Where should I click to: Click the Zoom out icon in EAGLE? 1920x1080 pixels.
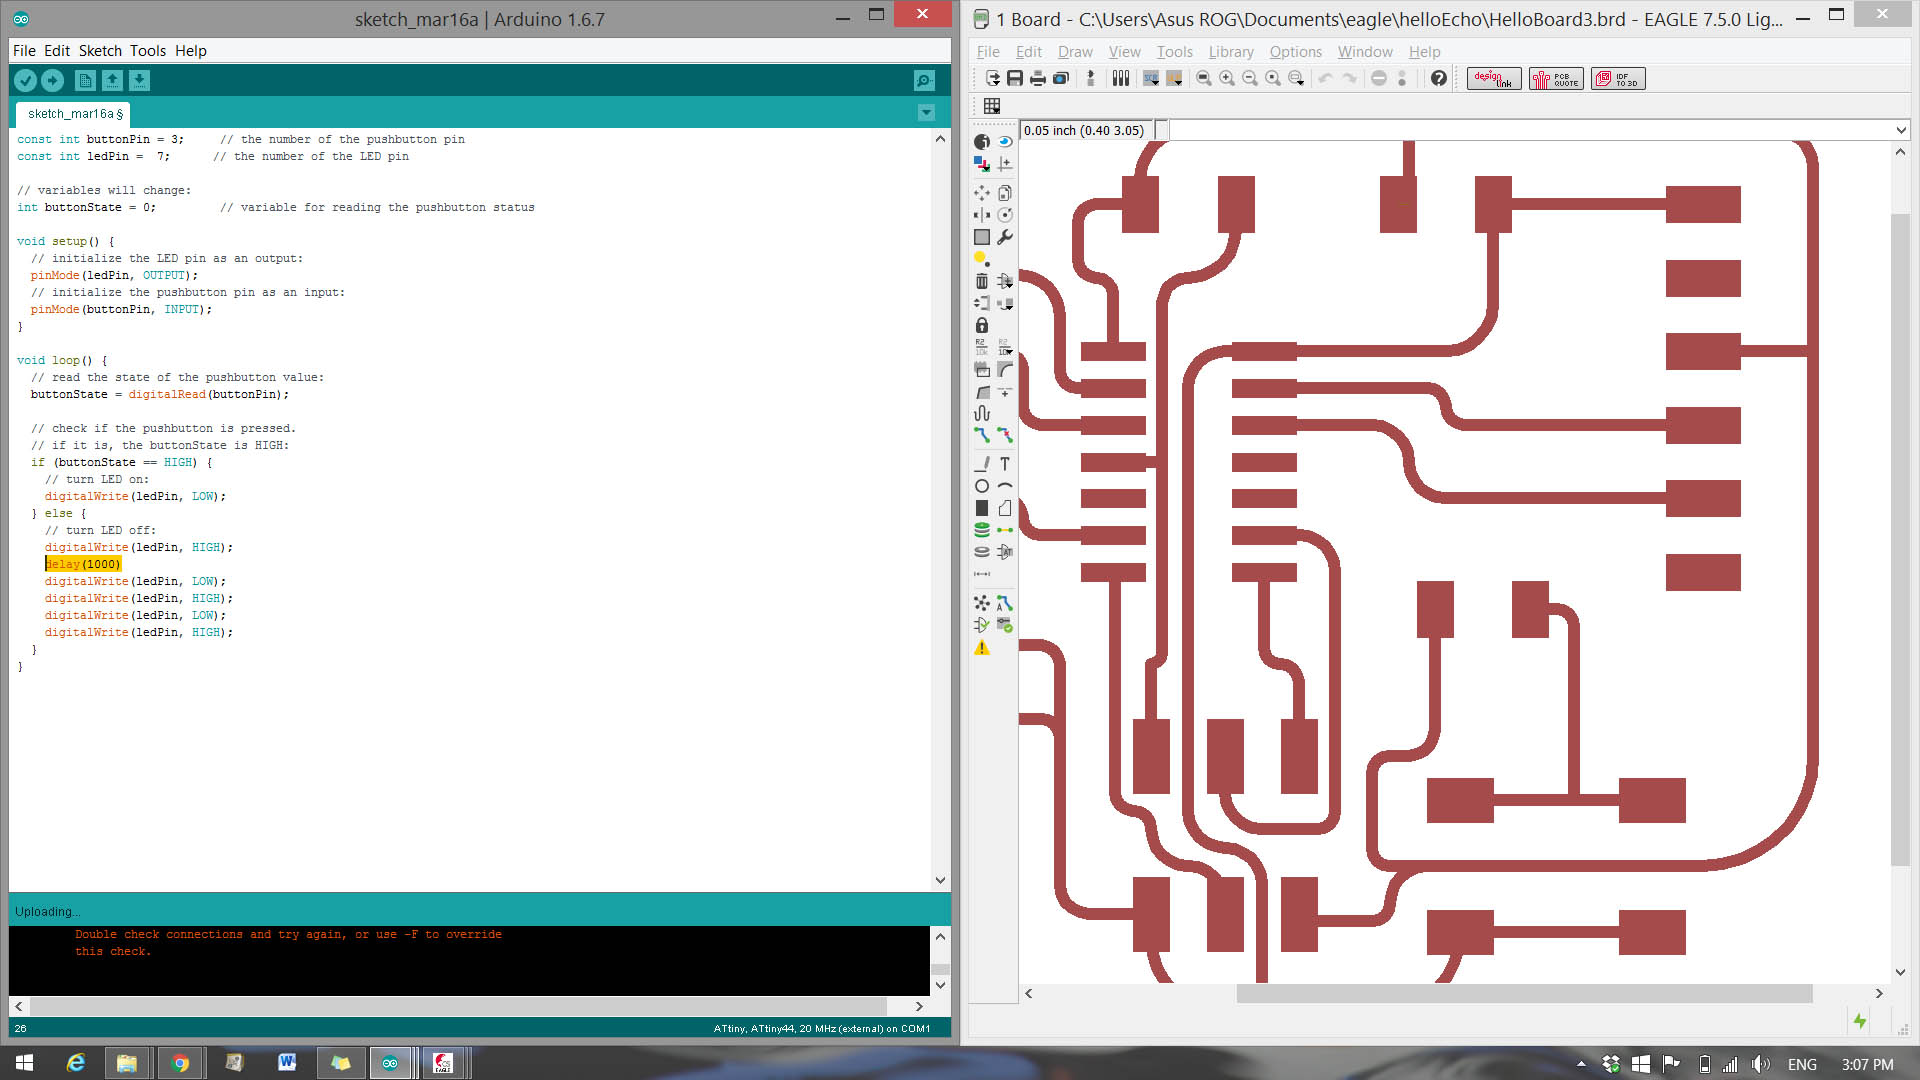pyautogui.click(x=1250, y=79)
